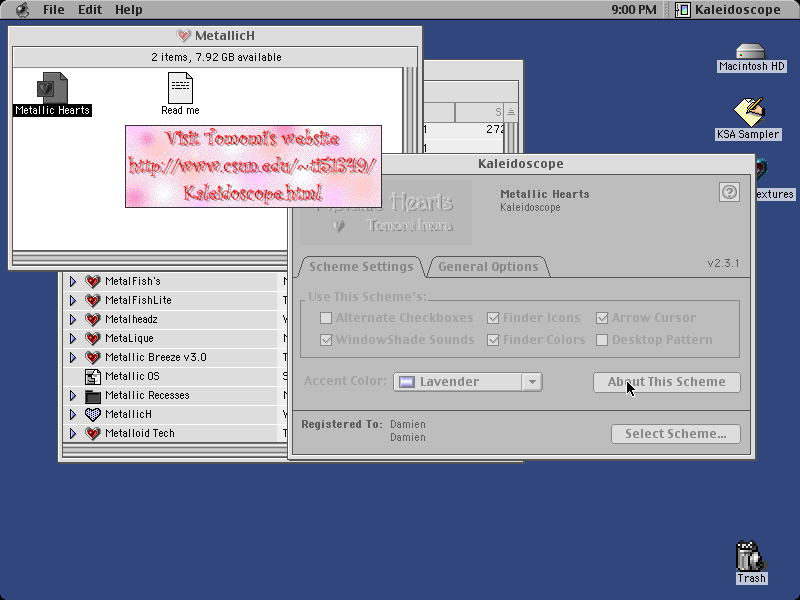Click the heart icon in MetallicH title bar
This screenshot has height=600, width=800.
pos(183,36)
